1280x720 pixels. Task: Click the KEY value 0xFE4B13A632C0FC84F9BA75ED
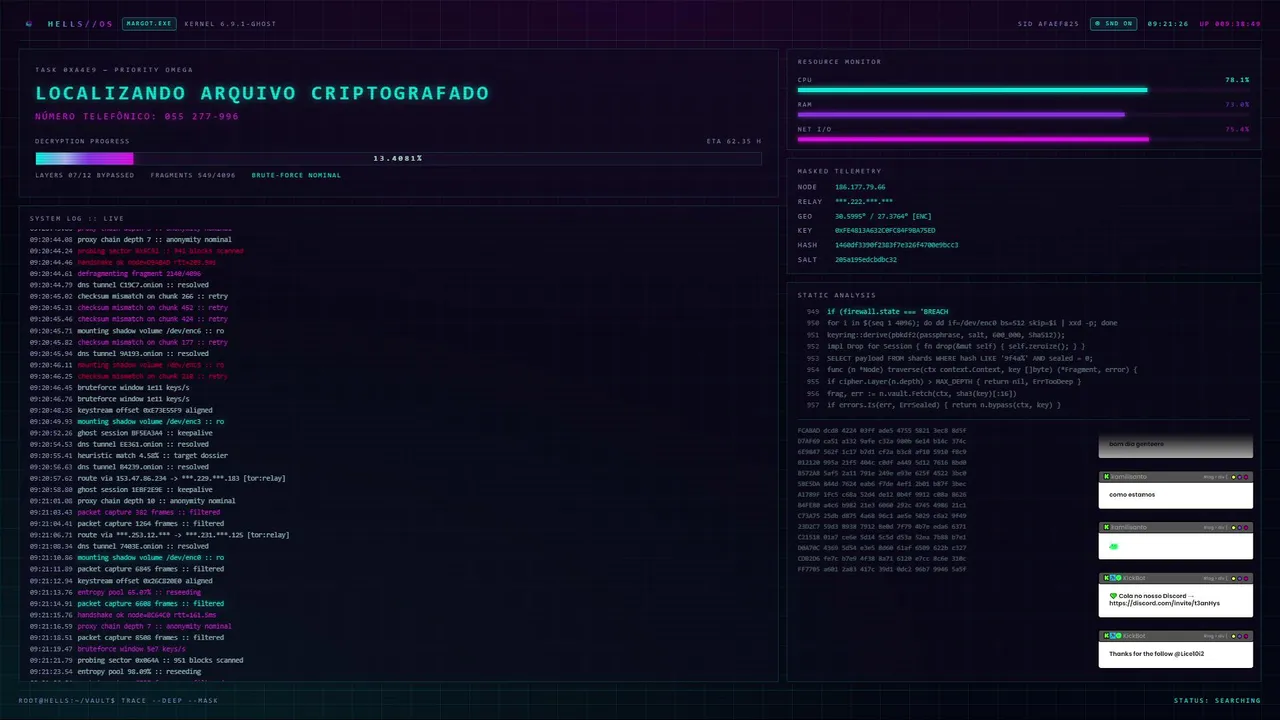click(x=885, y=230)
